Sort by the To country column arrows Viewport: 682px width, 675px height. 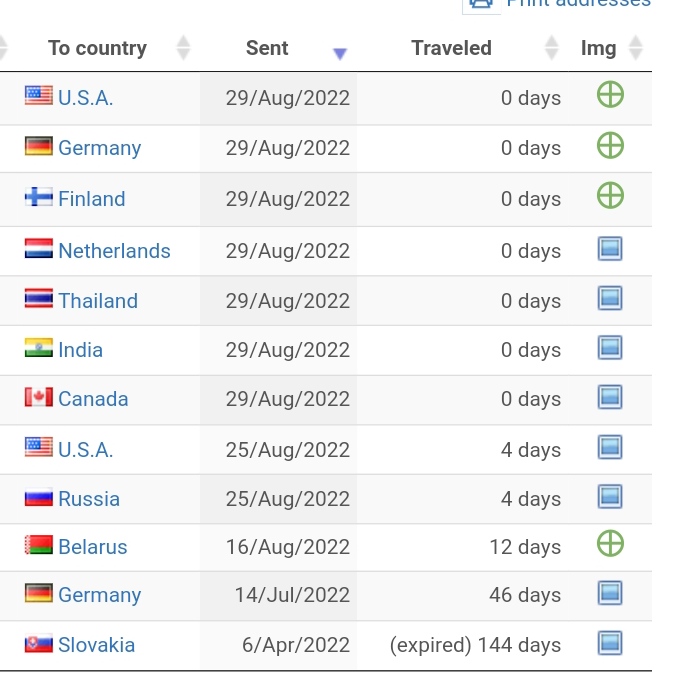coord(184,47)
